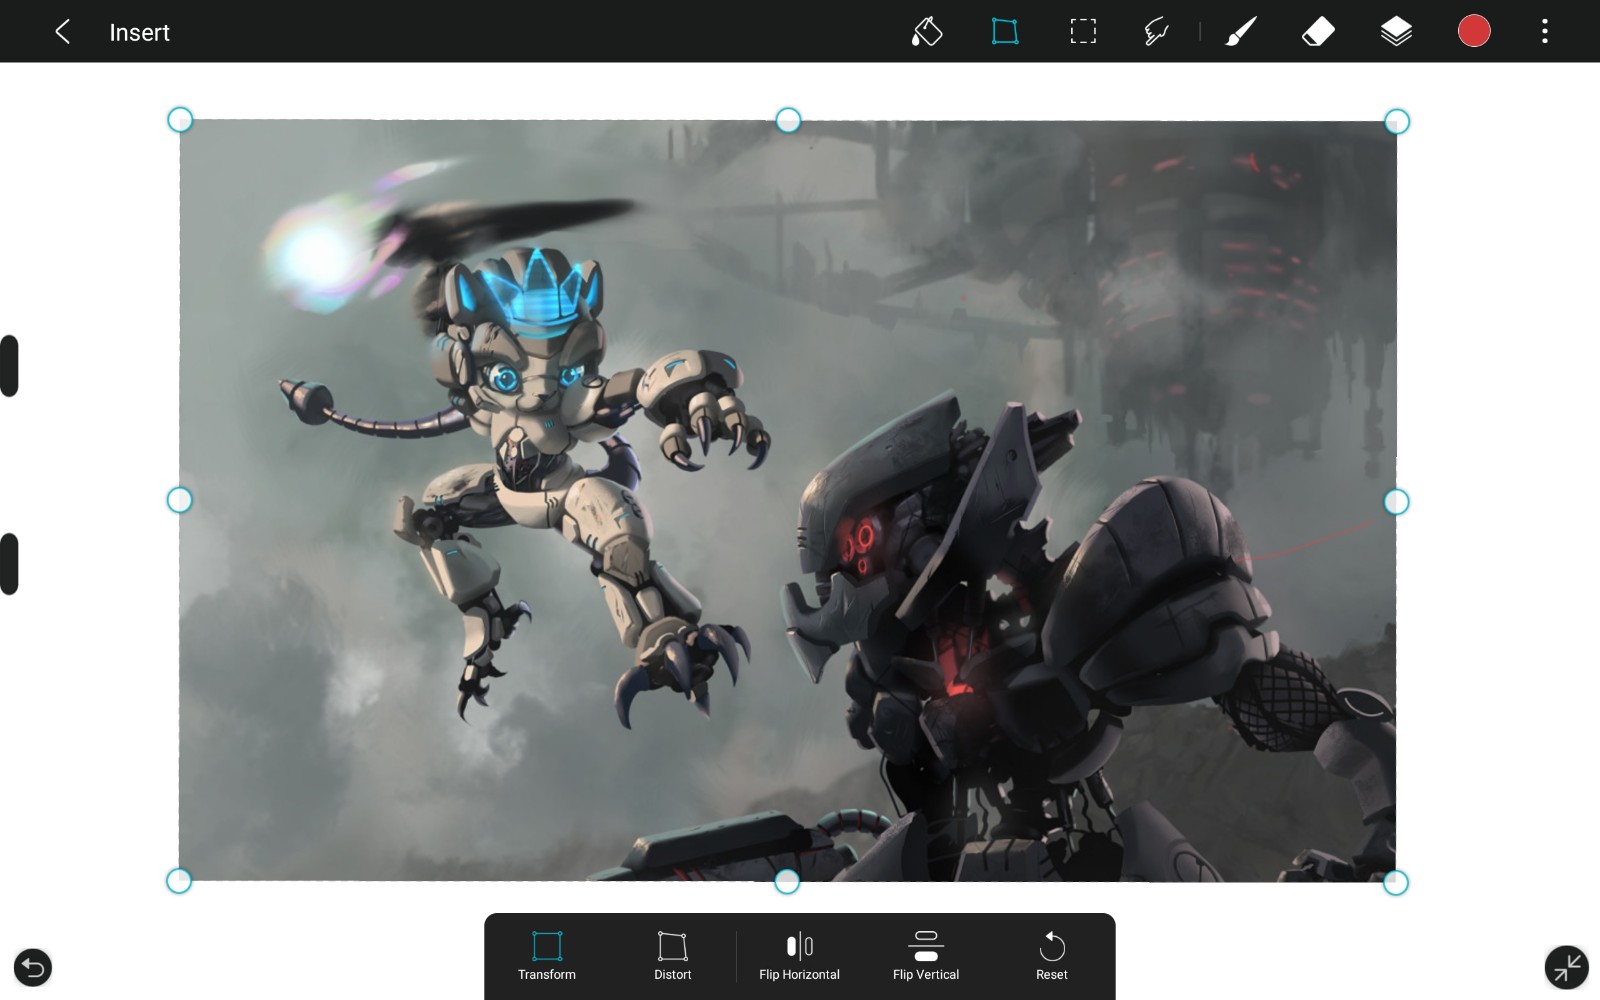
Task: Click the upper left-edge slider handle
Action: pyautogui.click(x=10, y=366)
